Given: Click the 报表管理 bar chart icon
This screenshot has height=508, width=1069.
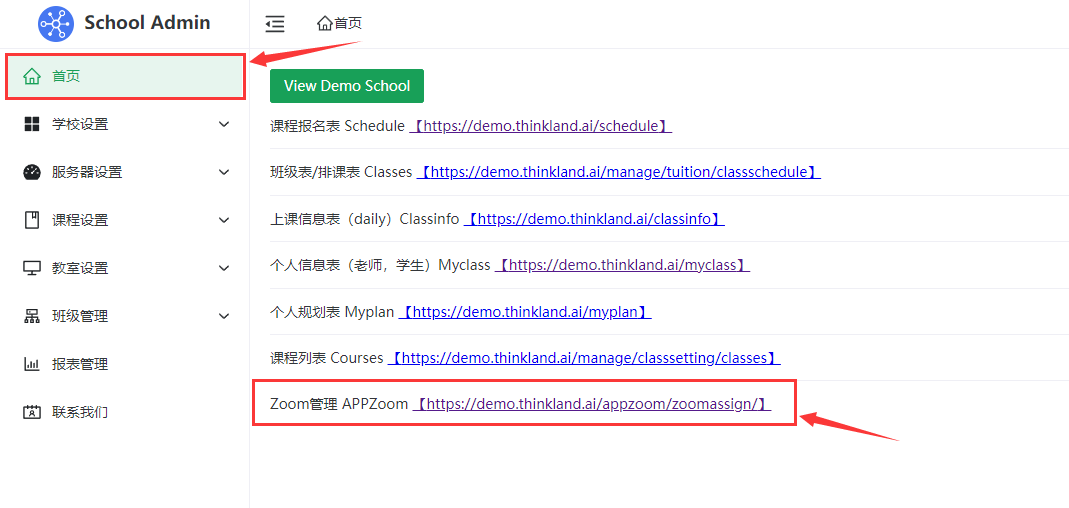Looking at the screenshot, I should pos(32,364).
